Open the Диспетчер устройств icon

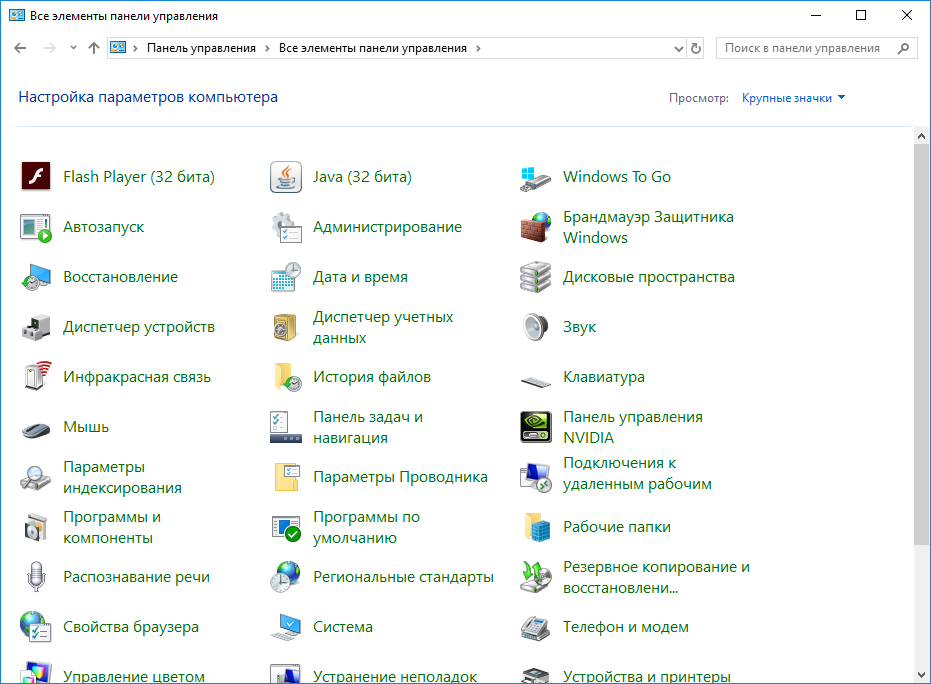[36, 327]
